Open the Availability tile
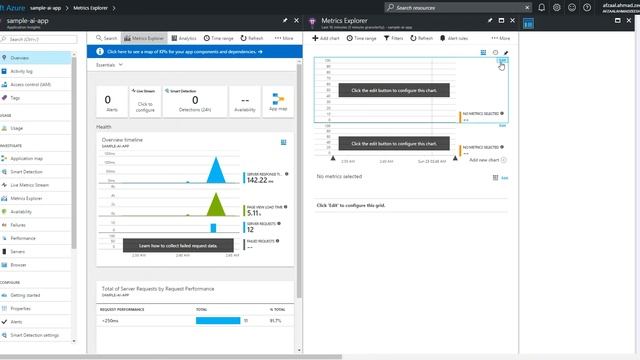This screenshot has width=640, height=360. [x=244, y=102]
